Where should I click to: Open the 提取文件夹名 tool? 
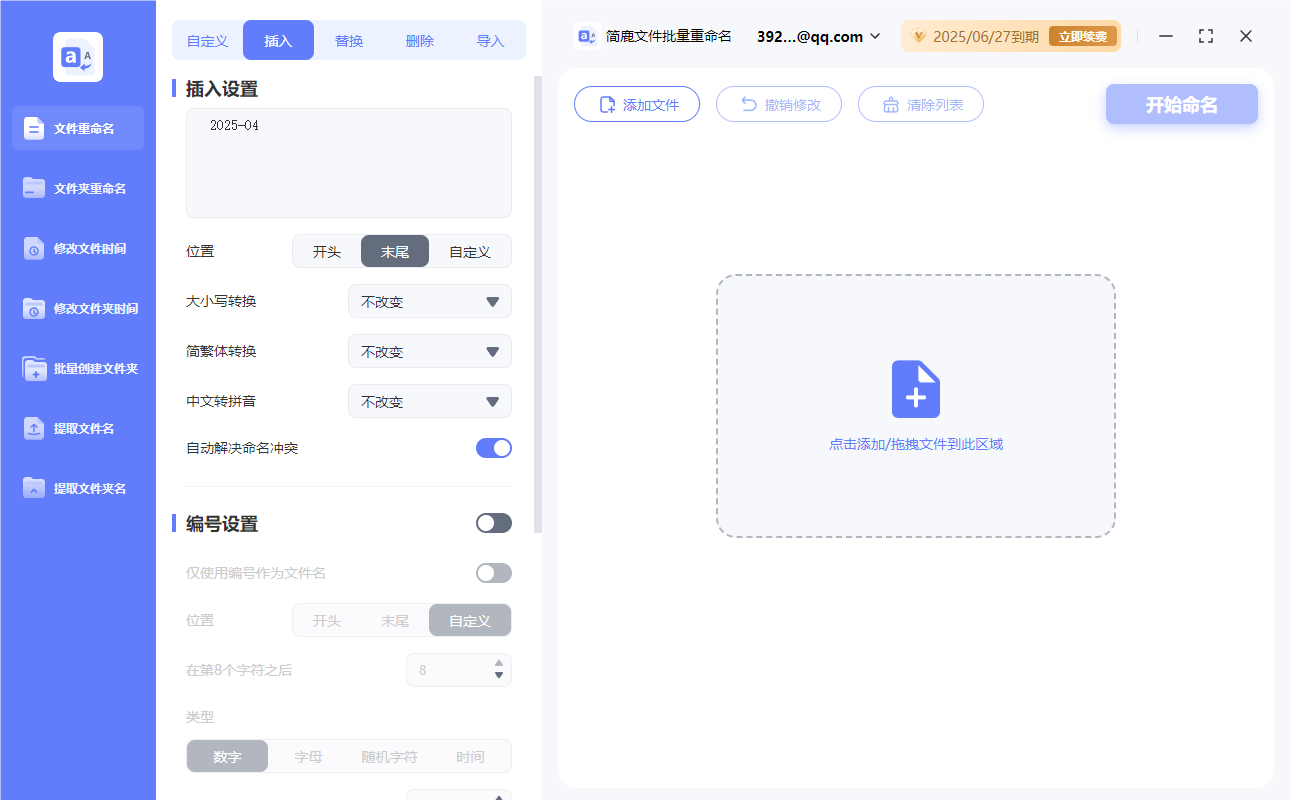[77, 488]
